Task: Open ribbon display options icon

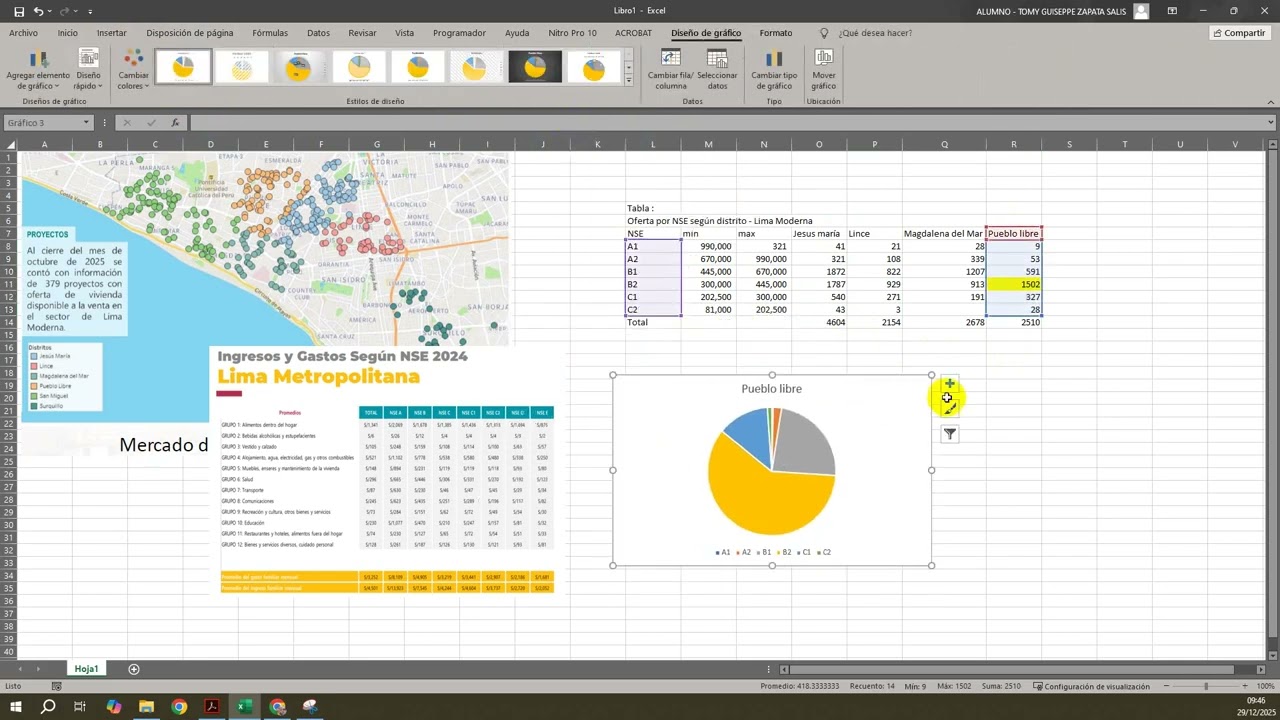Action: pyautogui.click(x=1170, y=11)
